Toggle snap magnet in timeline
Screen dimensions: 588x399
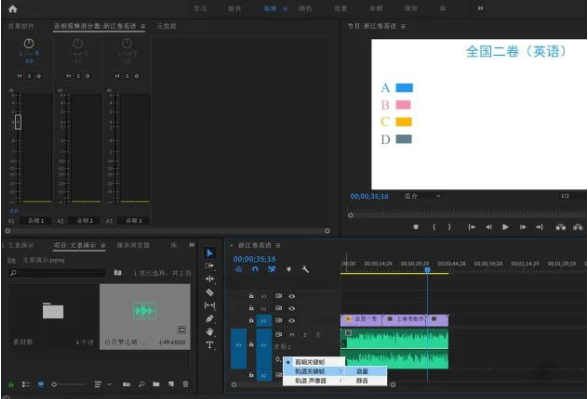[x=255, y=269]
